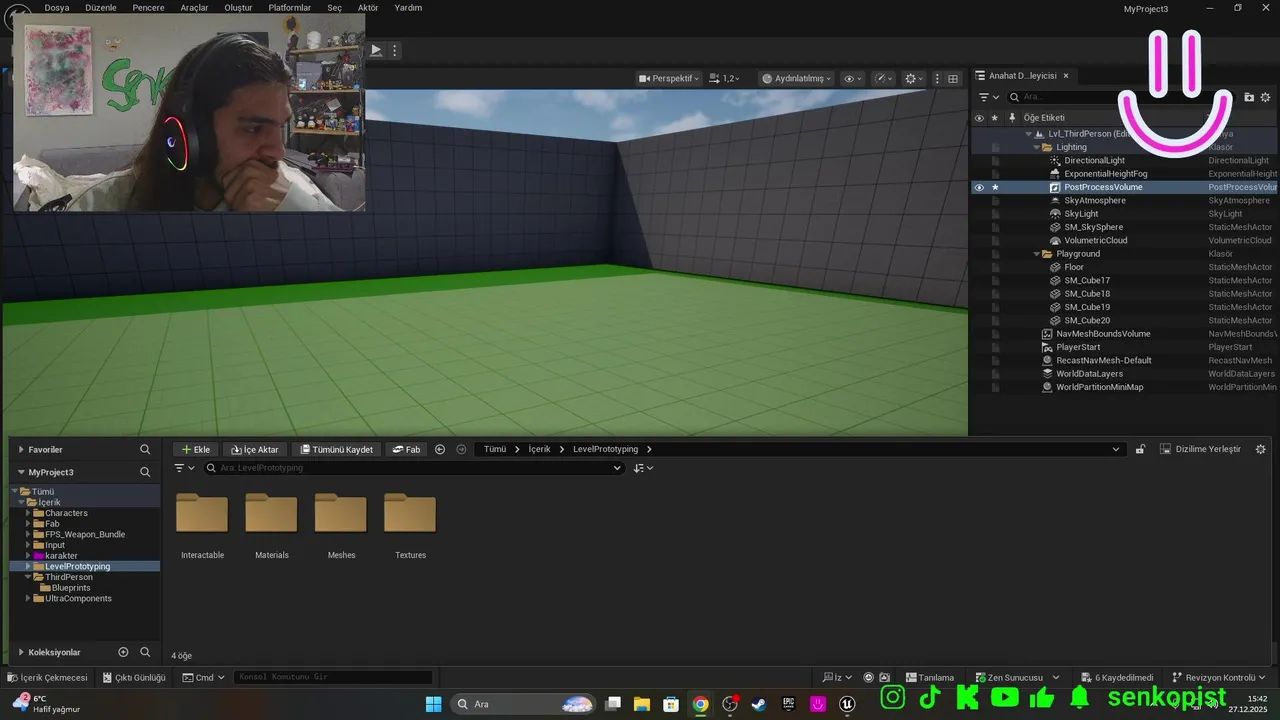The image size is (1280, 720).
Task: Click Dizilime Yerleştir dock button
Action: click(1200, 449)
